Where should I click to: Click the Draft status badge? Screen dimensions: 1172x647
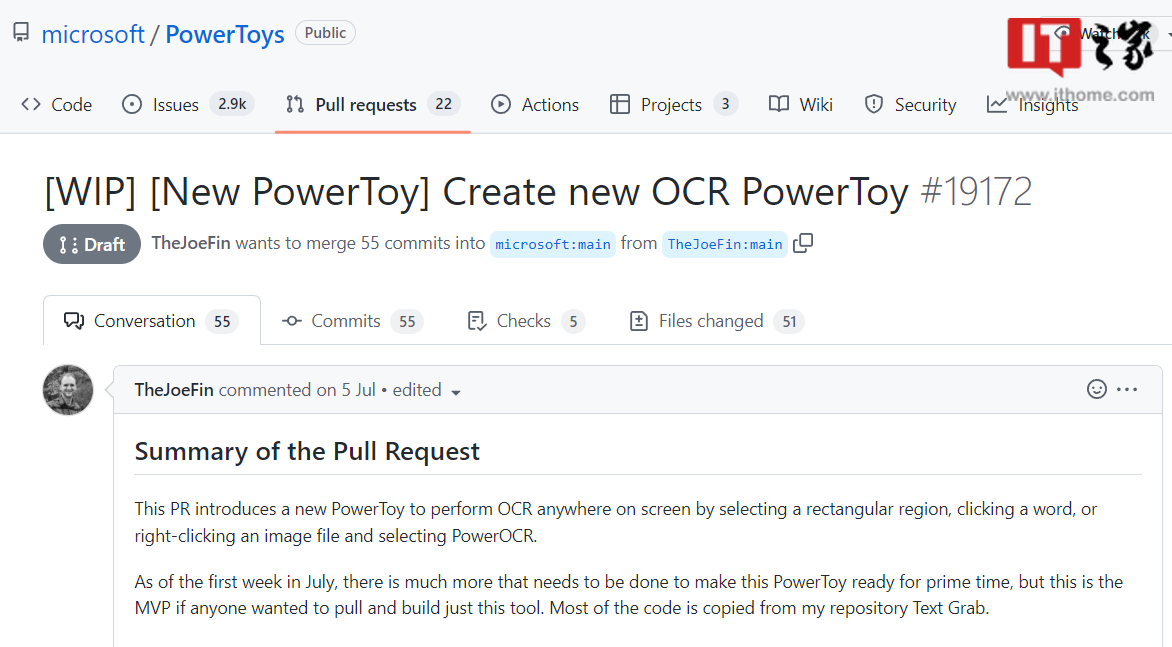click(92, 244)
